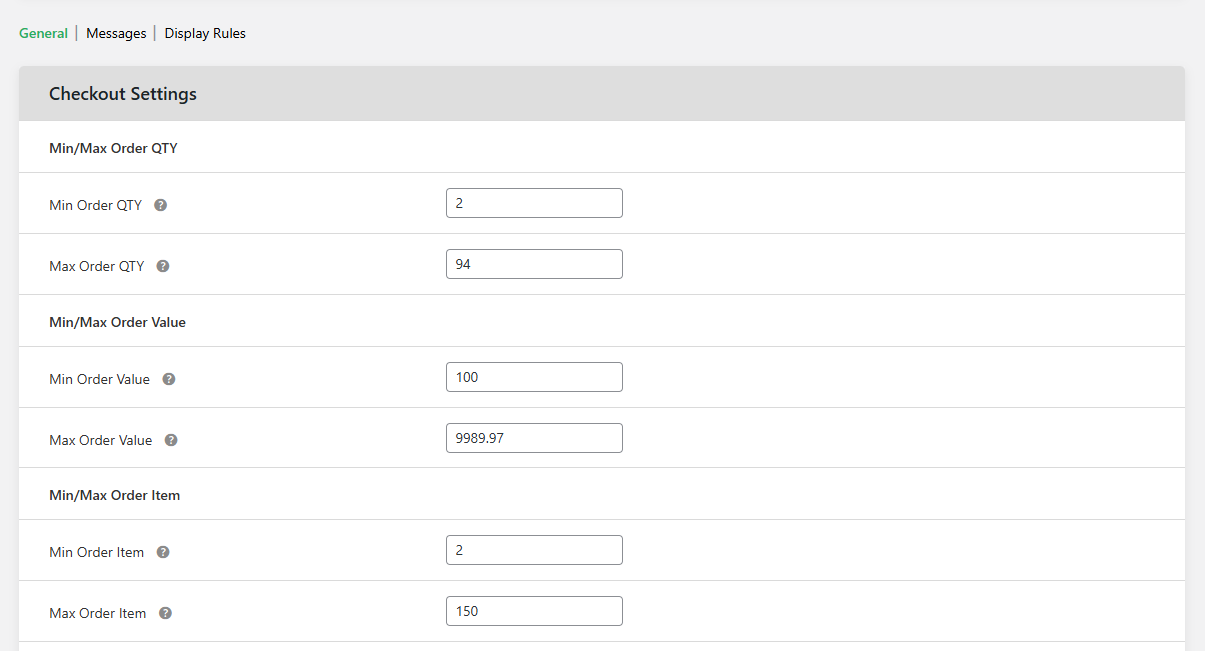
Task: Open the Min Order Value help tooltip icon
Action: click(x=168, y=378)
